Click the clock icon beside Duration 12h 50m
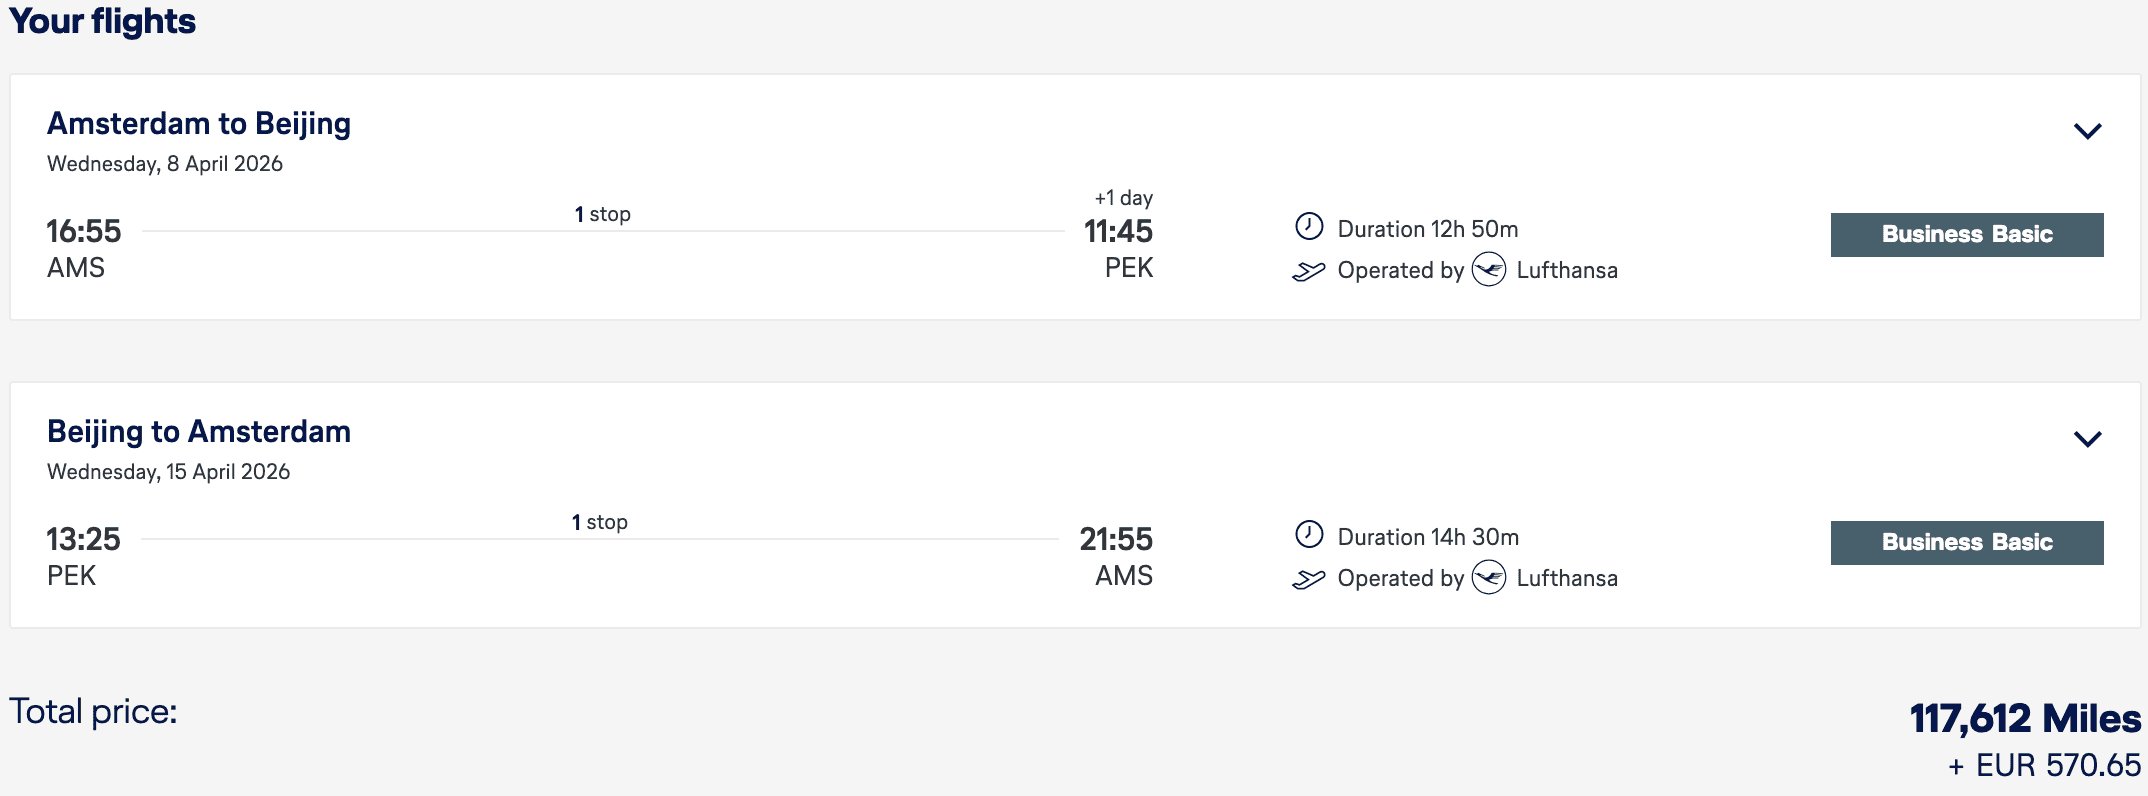The image size is (2148, 796). click(x=1309, y=227)
